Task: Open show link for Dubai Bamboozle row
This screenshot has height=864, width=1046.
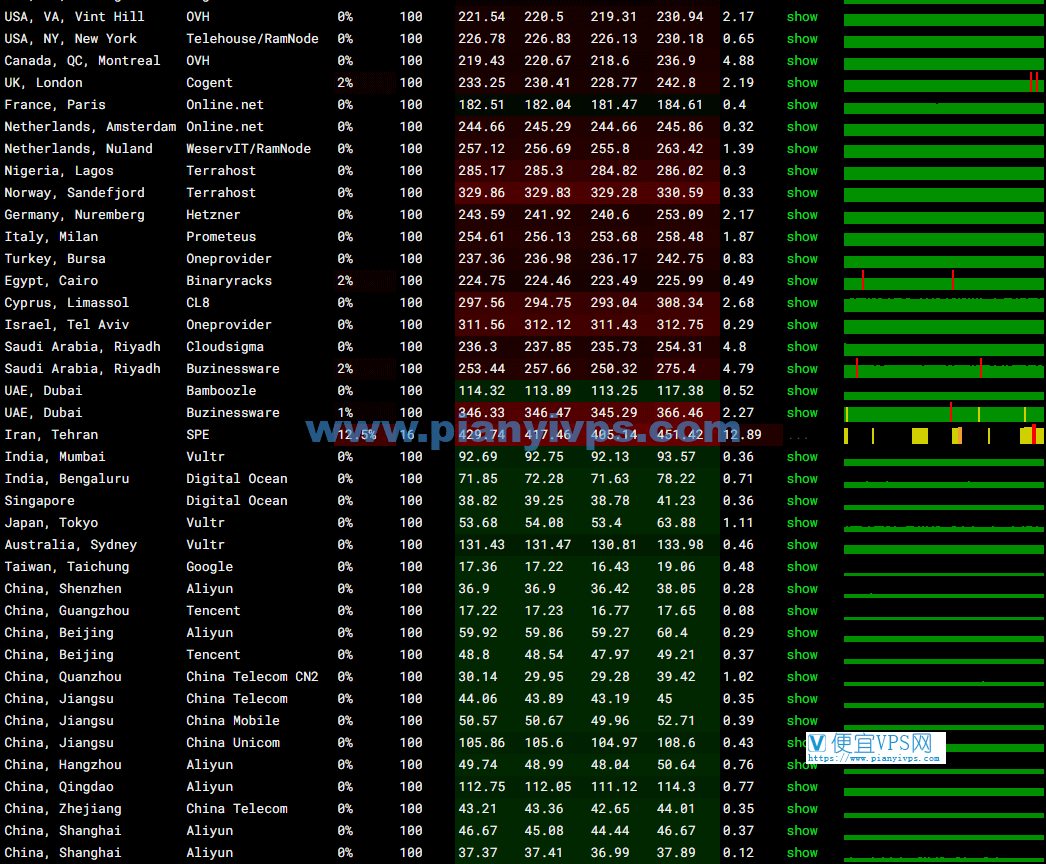Action: [x=802, y=391]
